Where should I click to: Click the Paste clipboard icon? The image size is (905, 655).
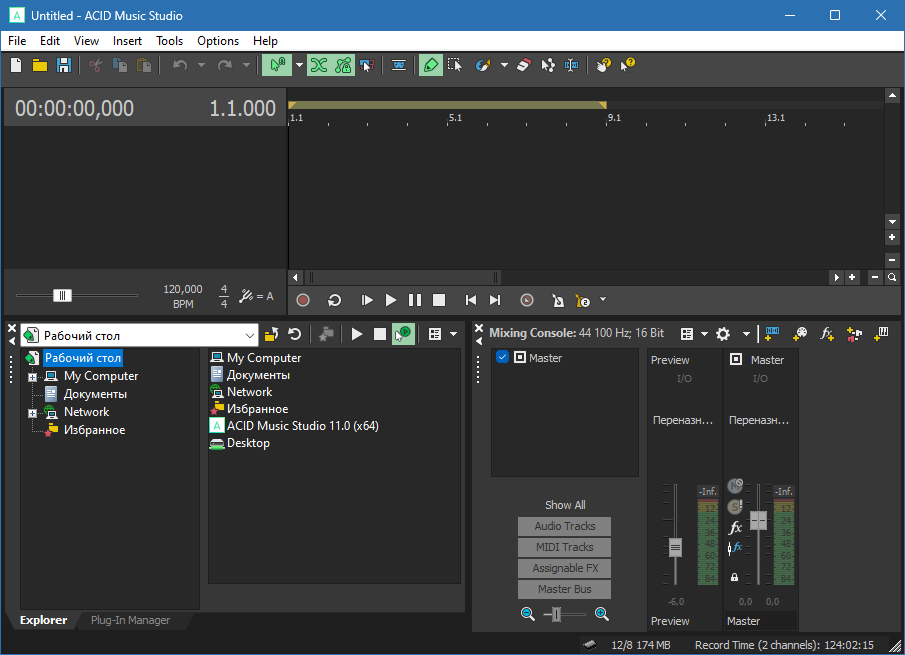[143, 65]
